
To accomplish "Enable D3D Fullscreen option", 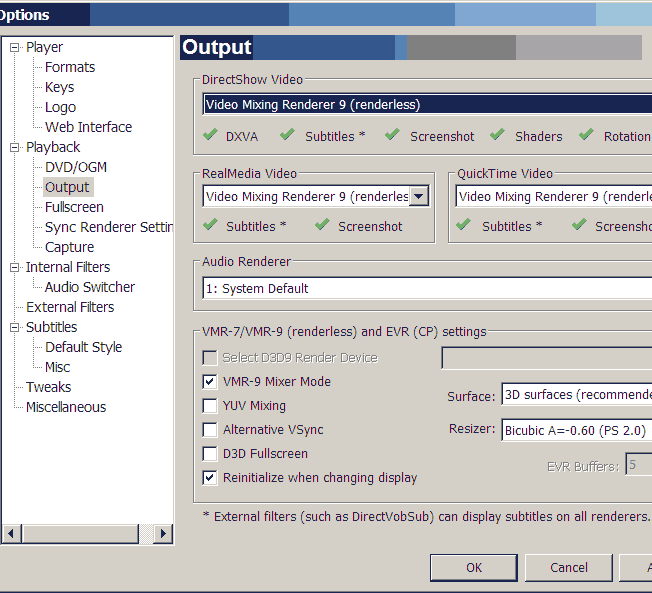I will click(x=210, y=454).
